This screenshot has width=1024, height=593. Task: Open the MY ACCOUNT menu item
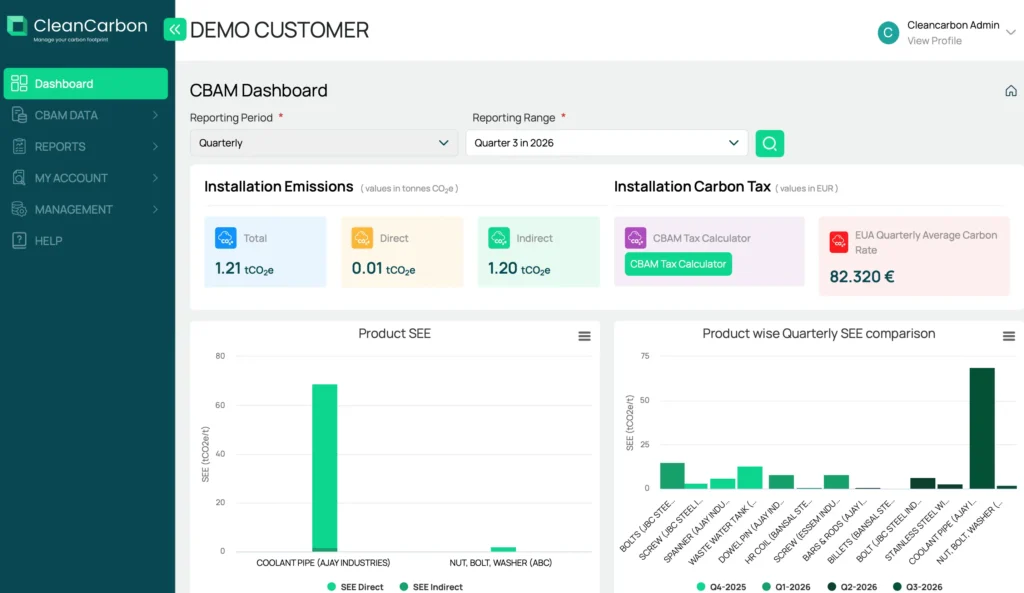(x=86, y=178)
